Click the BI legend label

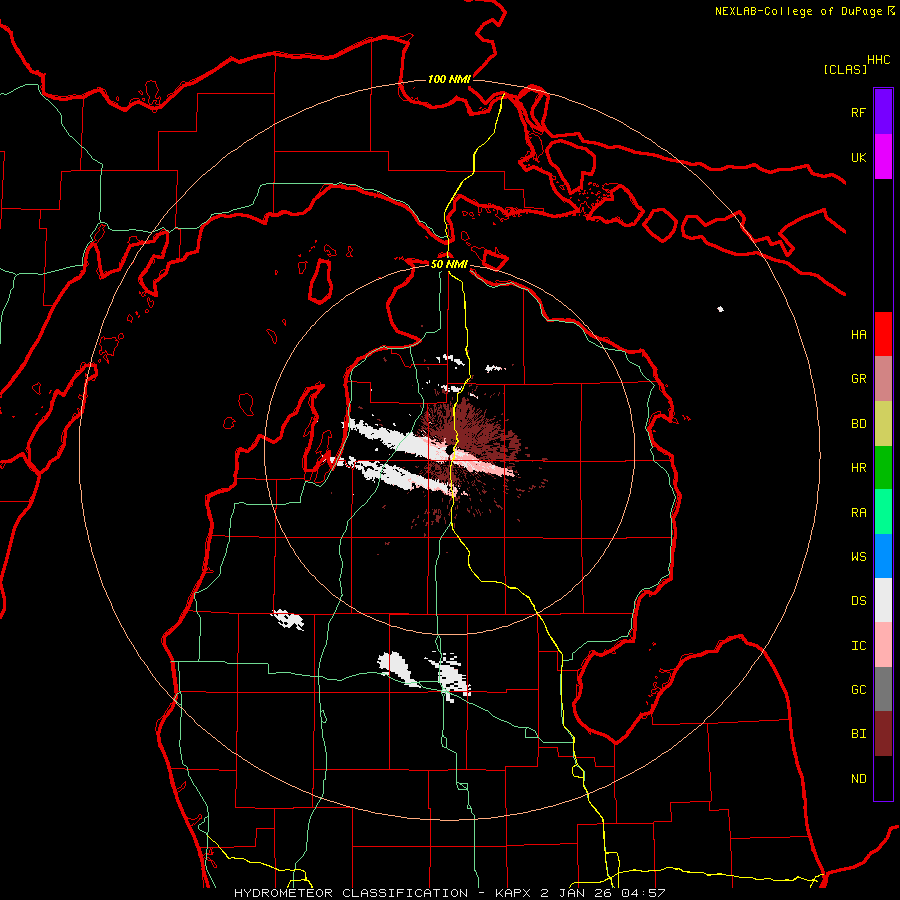coord(858,734)
